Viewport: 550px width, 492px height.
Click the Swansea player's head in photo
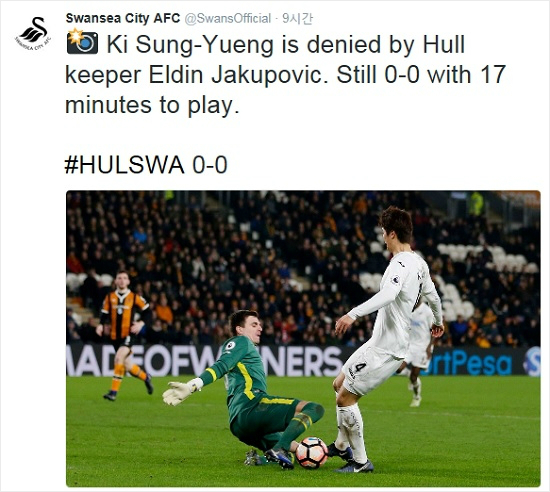click(396, 227)
